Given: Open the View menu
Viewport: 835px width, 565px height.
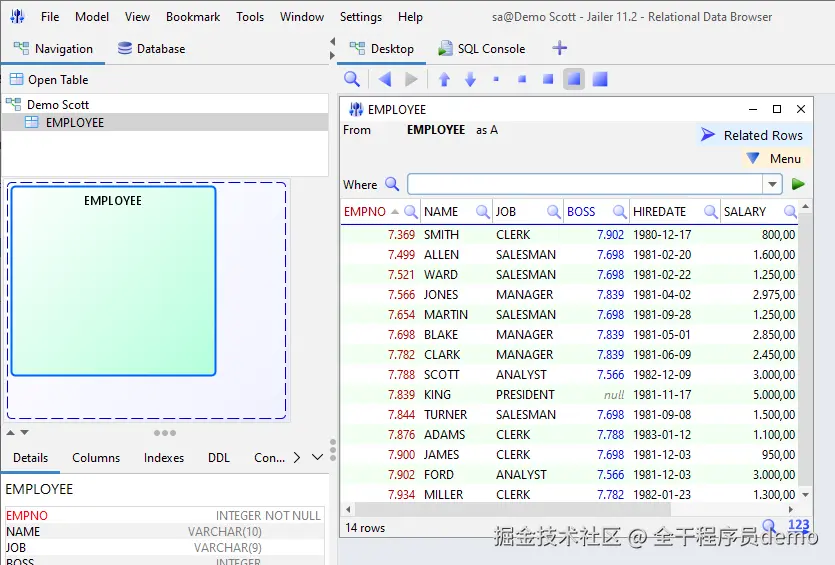Looking at the screenshot, I should click(137, 17).
